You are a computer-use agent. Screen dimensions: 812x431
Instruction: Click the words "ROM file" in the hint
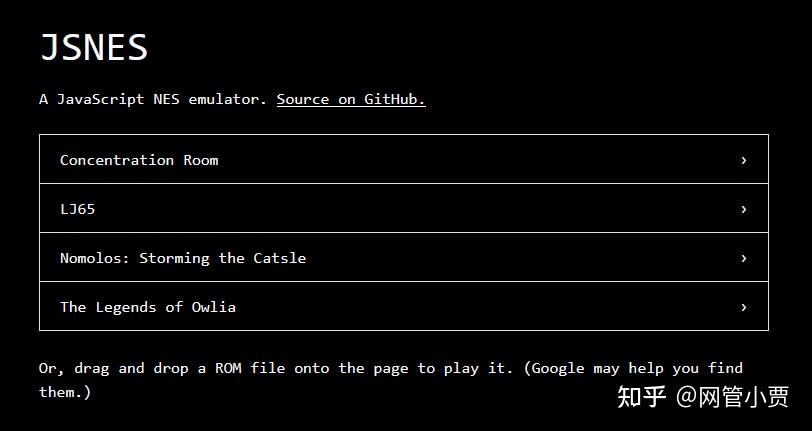[x=249, y=368]
